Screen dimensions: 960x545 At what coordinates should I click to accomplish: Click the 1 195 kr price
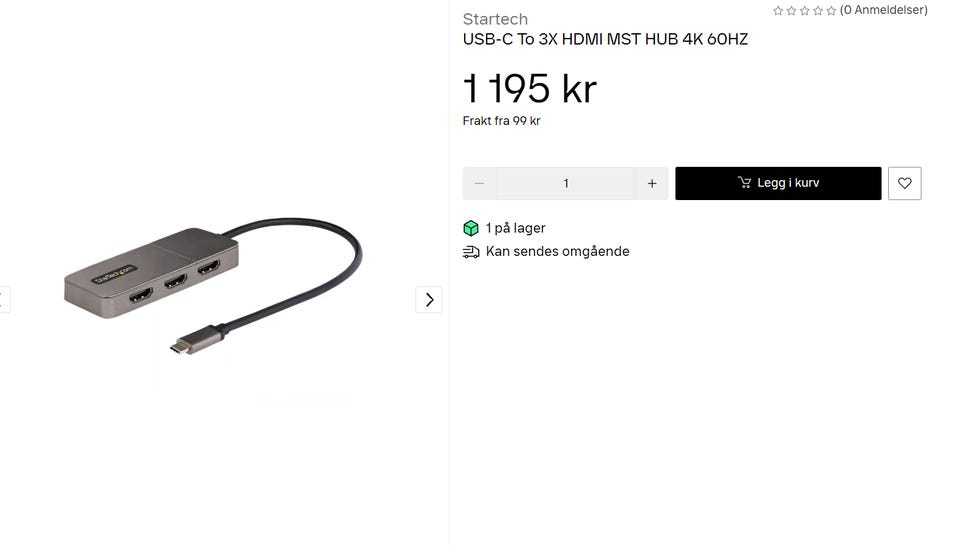point(530,88)
